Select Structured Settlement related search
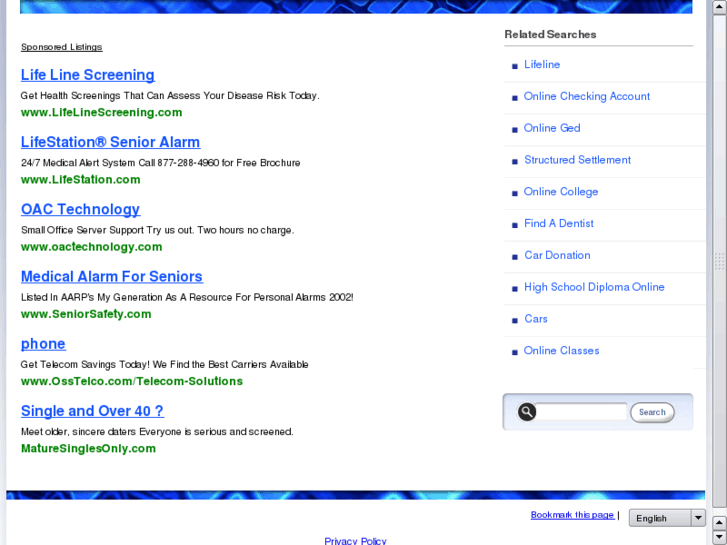Image resolution: width=727 pixels, height=545 pixels. point(577,160)
